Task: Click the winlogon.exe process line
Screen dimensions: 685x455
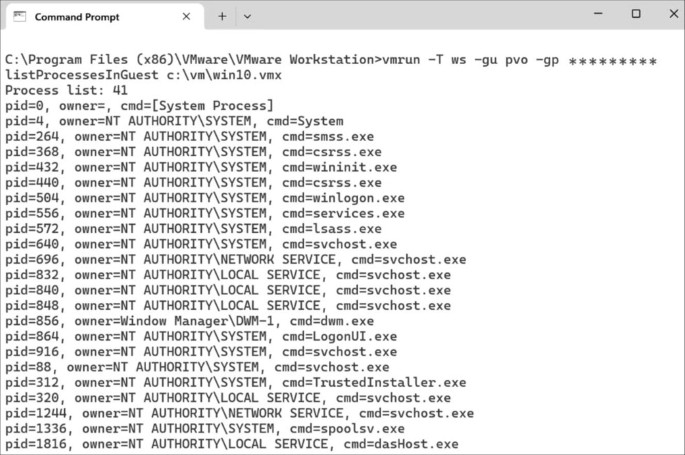Action: [205, 198]
